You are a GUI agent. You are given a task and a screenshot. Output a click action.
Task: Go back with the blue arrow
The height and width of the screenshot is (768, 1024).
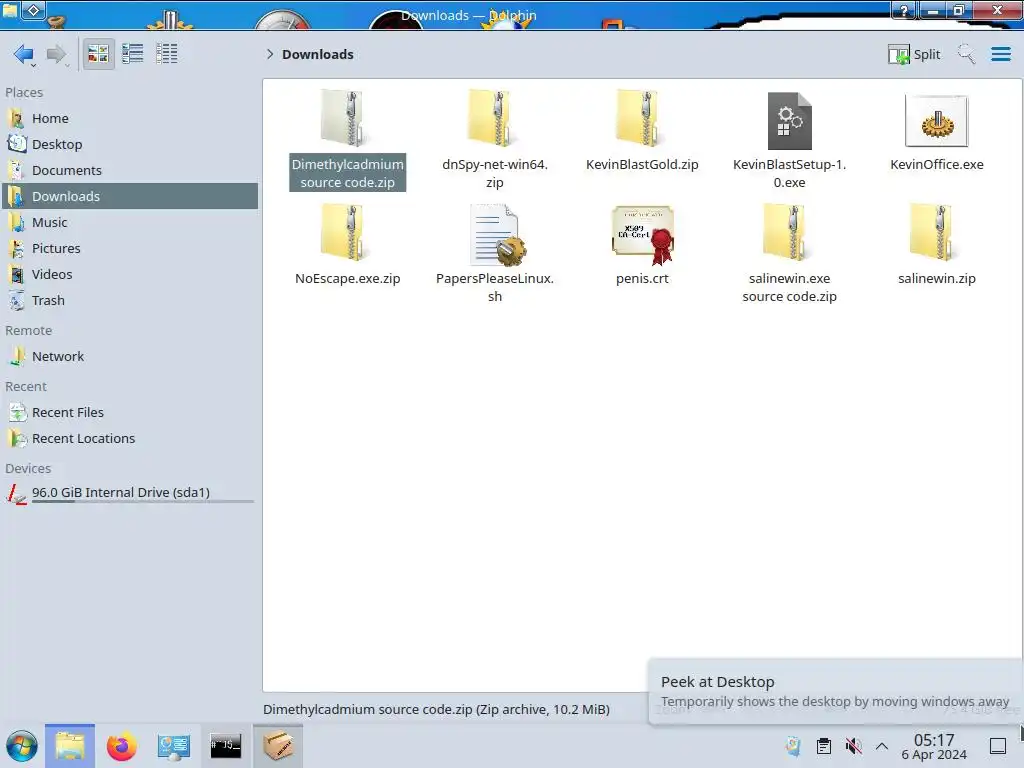click(24, 54)
